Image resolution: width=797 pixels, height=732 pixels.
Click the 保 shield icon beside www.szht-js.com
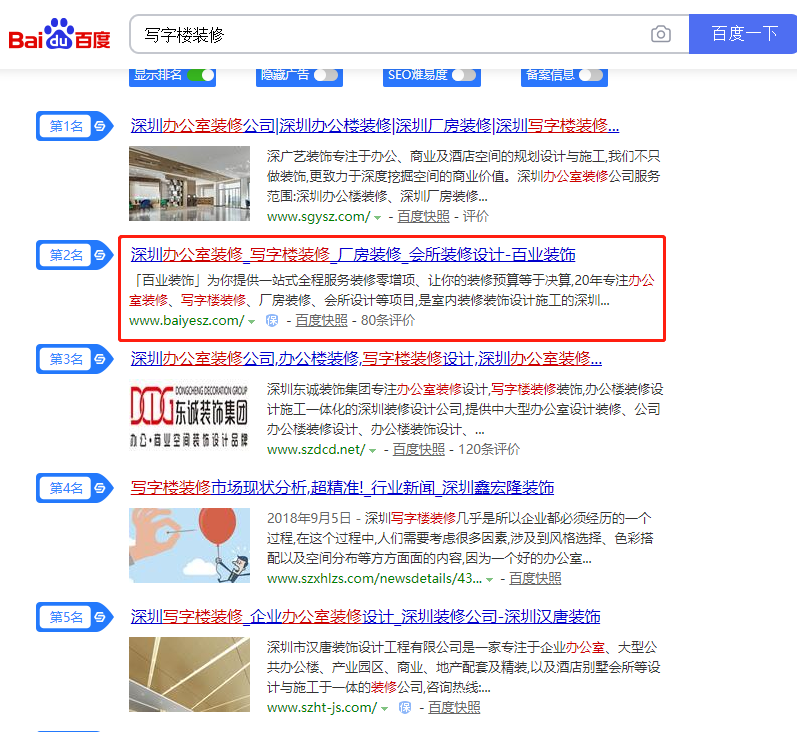tap(405, 707)
